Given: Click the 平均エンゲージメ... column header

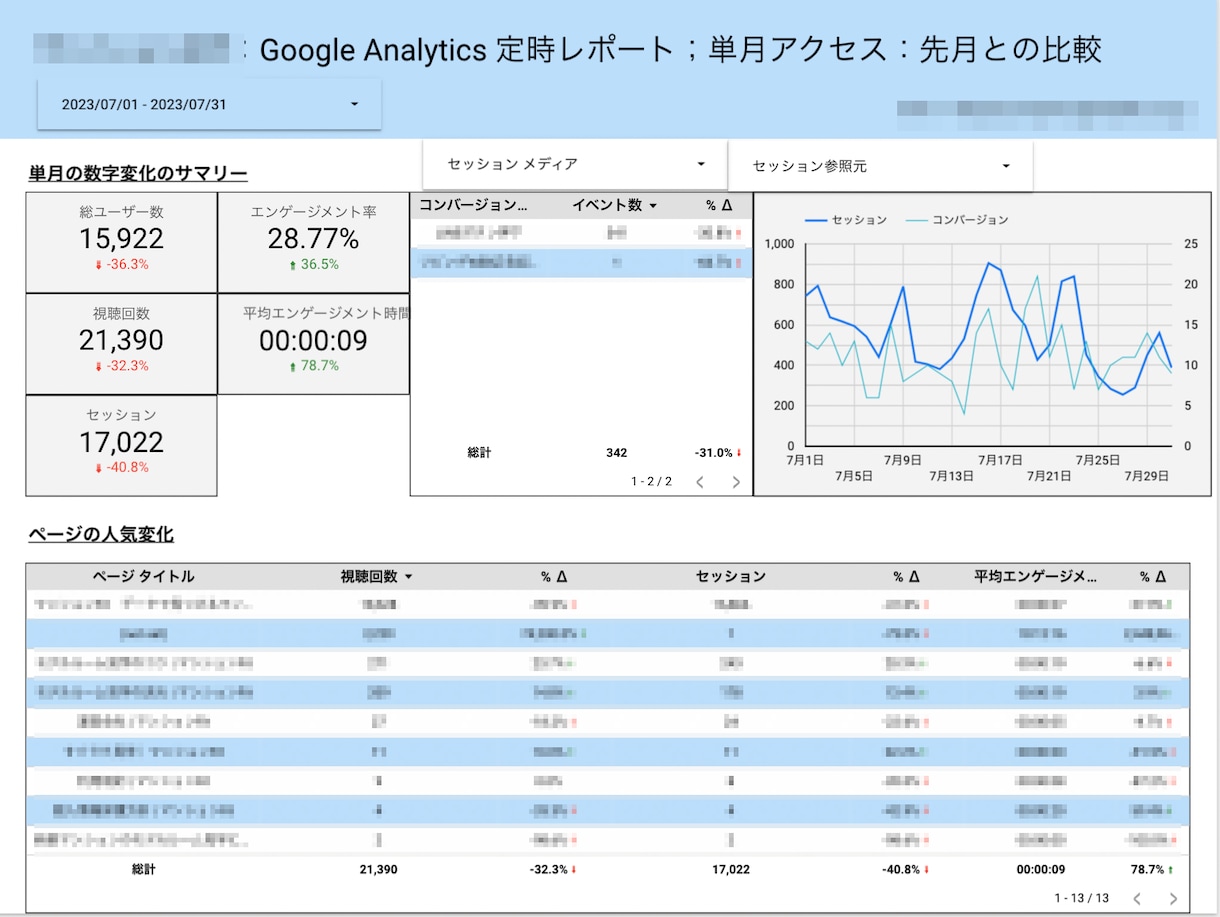Looking at the screenshot, I should click(x=1035, y=576).
